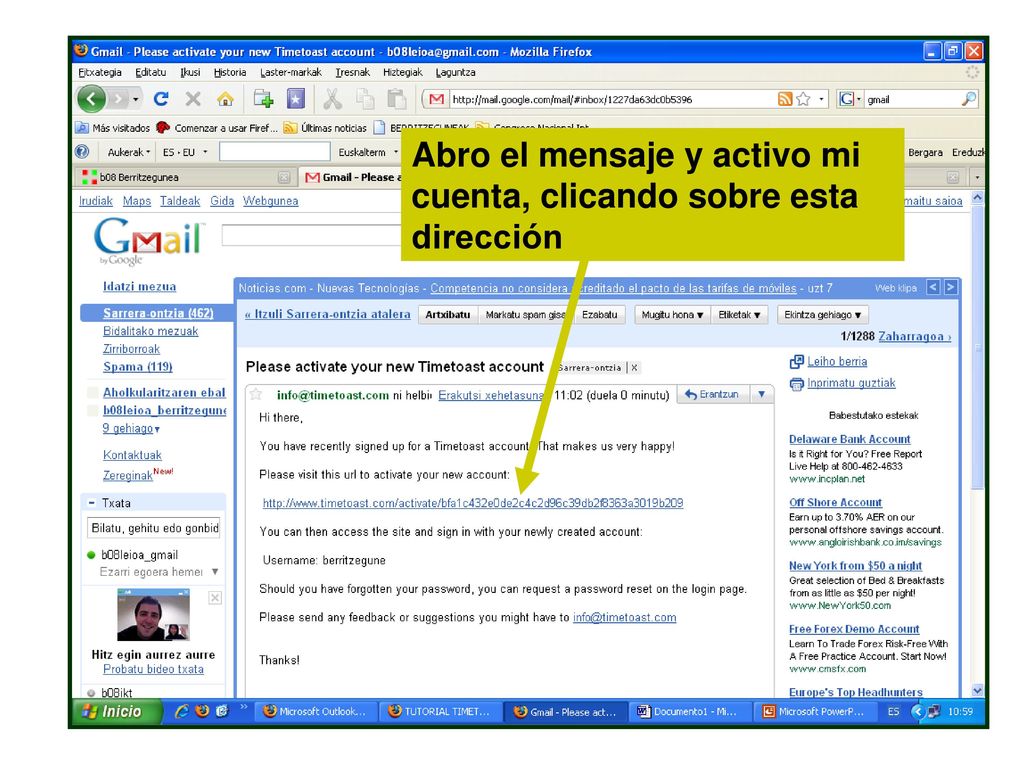Open the Ikusi menu
Image resolution: width=1024 pixels, height=768 pixels.
tap(190, 72)
